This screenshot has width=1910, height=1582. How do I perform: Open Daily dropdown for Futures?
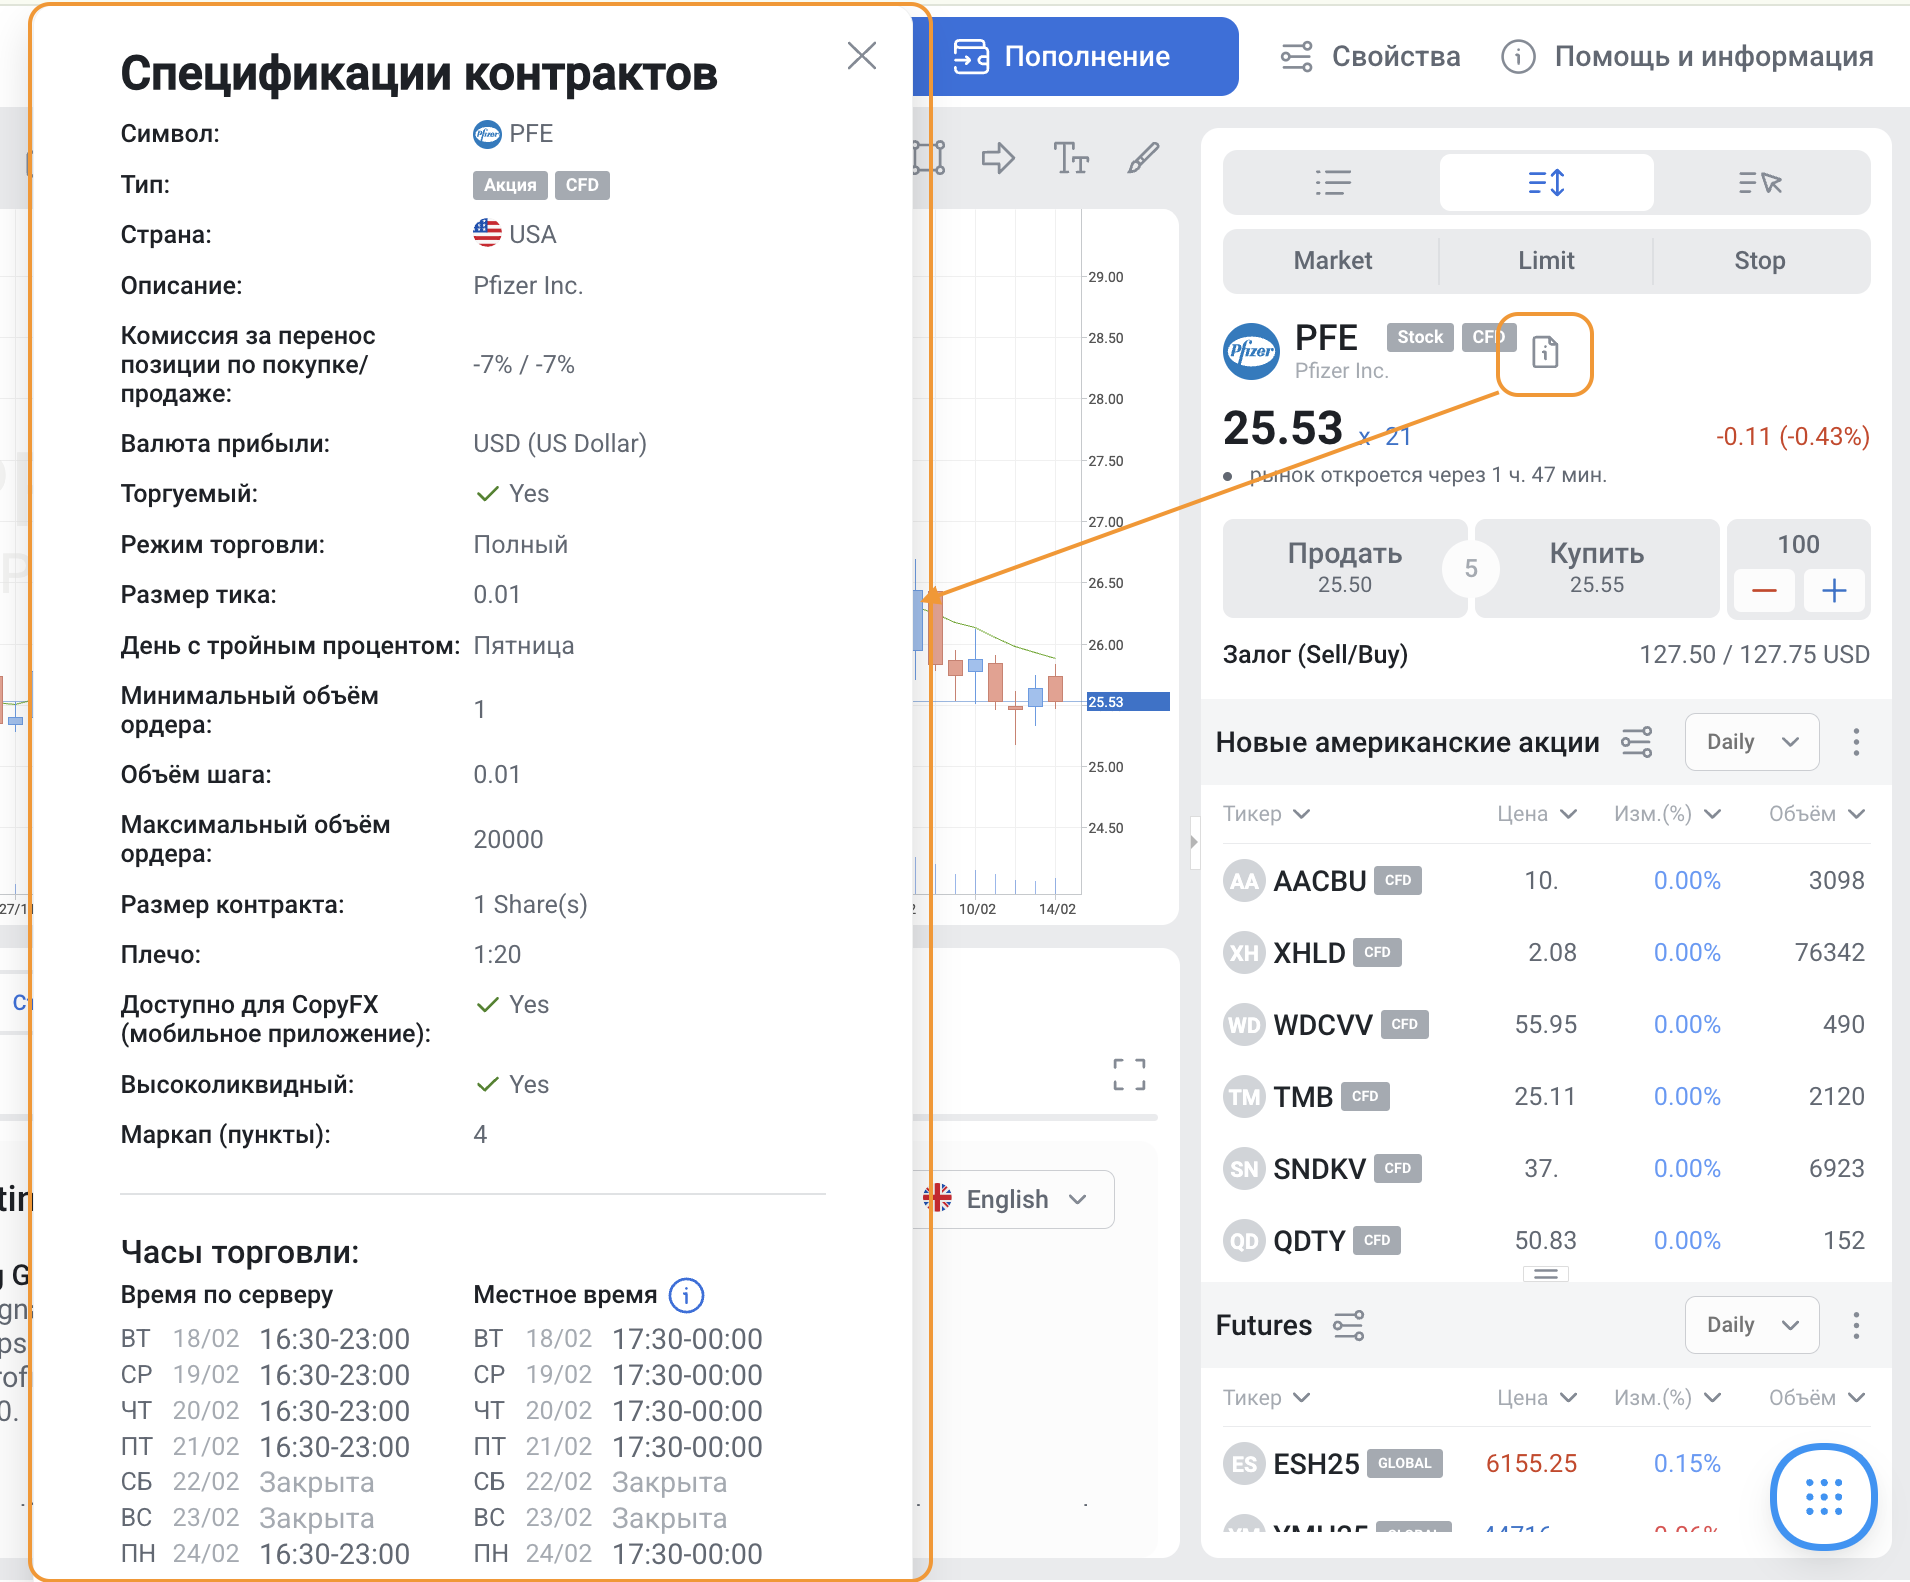click(x=1751, y=1326)
